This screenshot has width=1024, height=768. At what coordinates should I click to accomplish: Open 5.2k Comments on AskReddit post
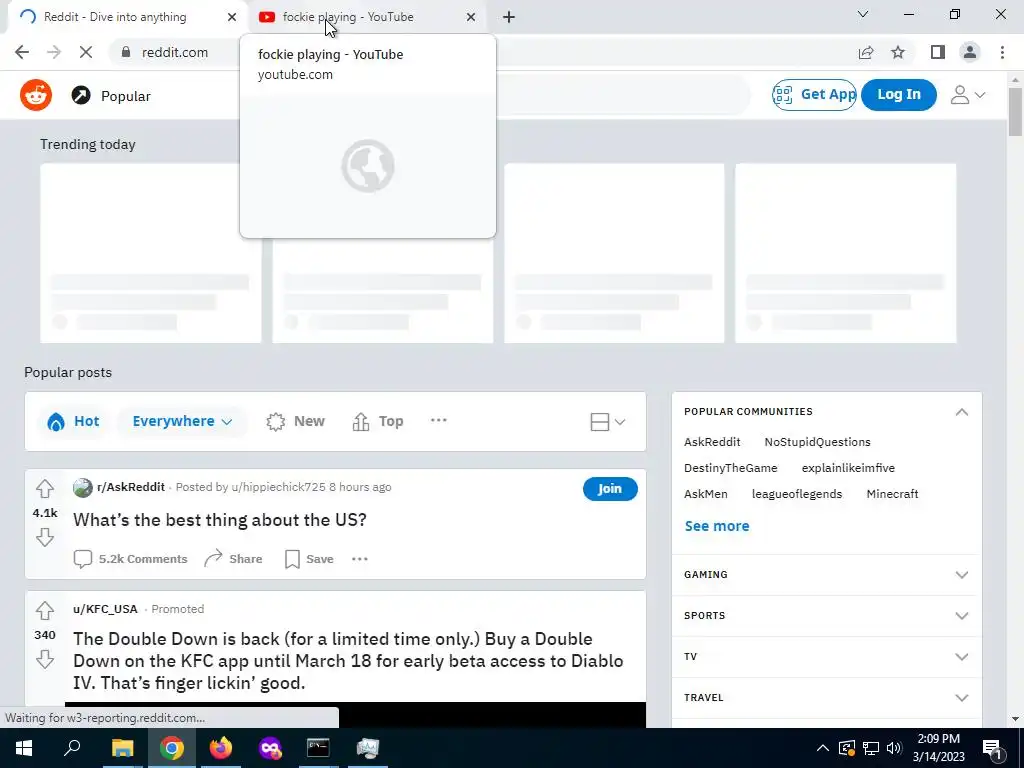pos(131,559)
